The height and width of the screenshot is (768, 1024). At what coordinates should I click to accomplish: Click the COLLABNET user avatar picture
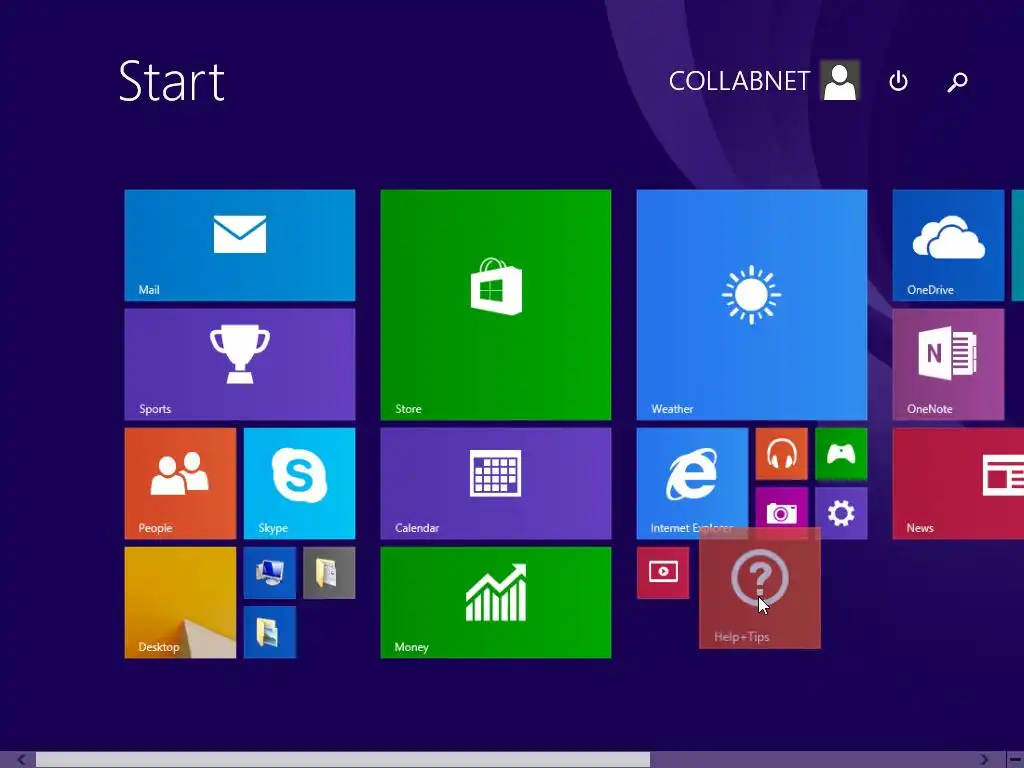click(840, 81)
